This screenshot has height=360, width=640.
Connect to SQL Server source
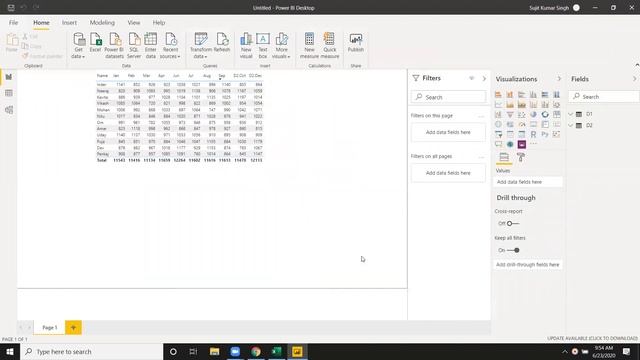pos(134,46)
